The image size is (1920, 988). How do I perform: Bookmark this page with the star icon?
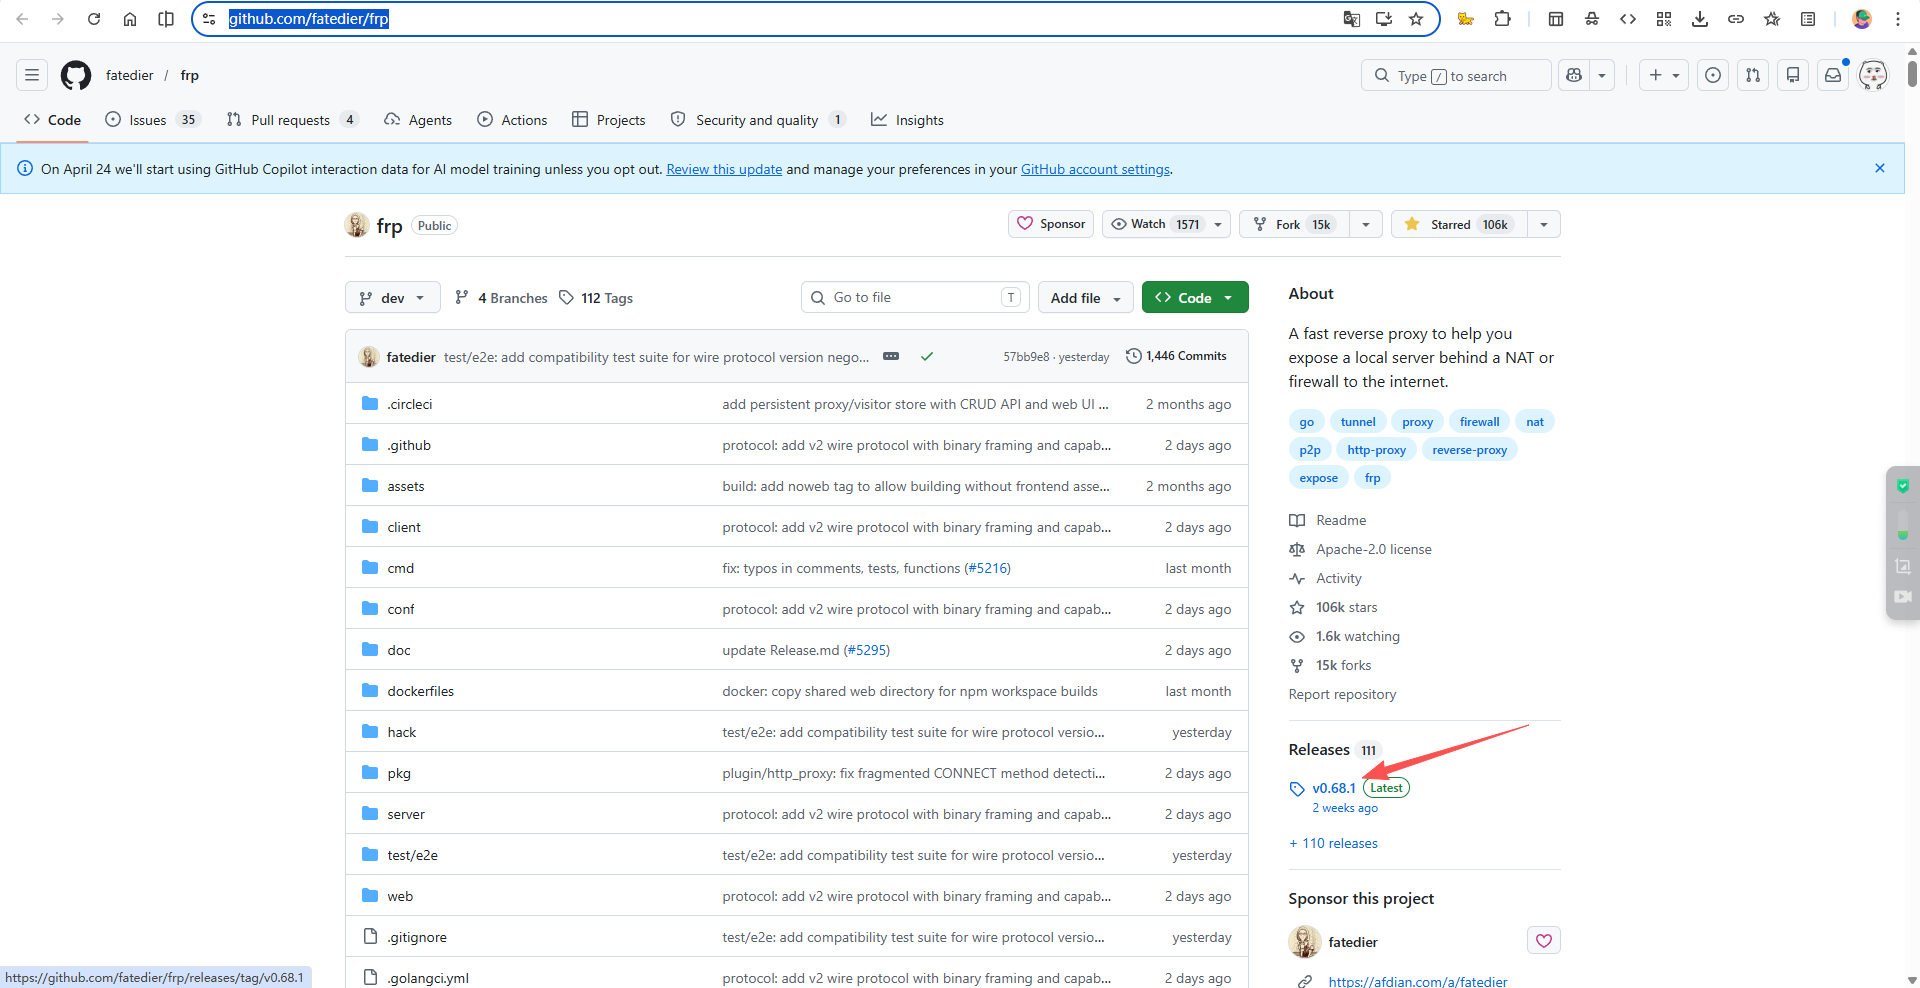1416,19
